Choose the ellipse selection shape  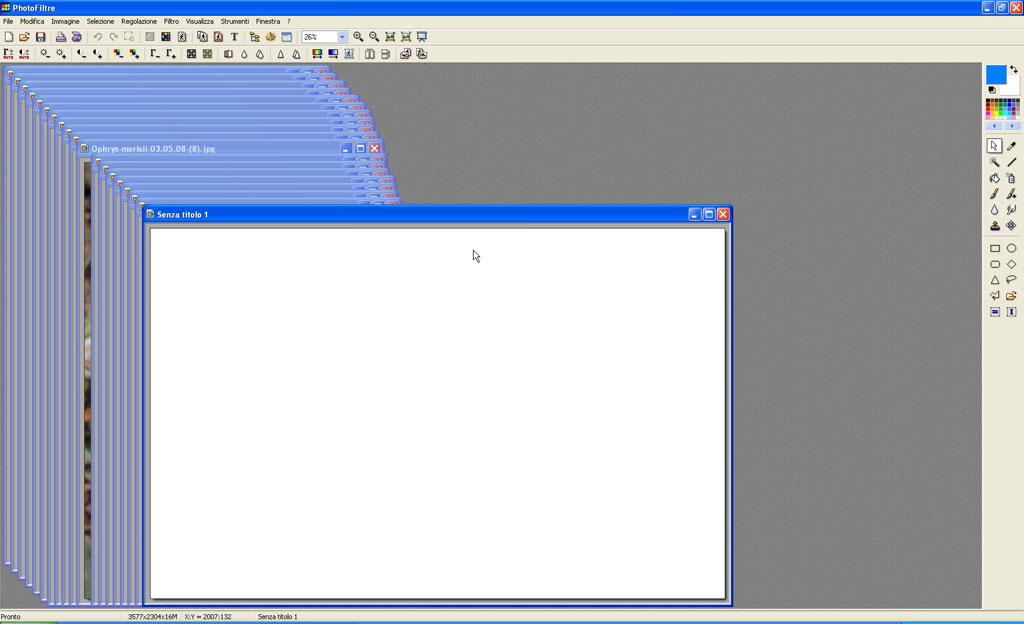coord(1012,248)
